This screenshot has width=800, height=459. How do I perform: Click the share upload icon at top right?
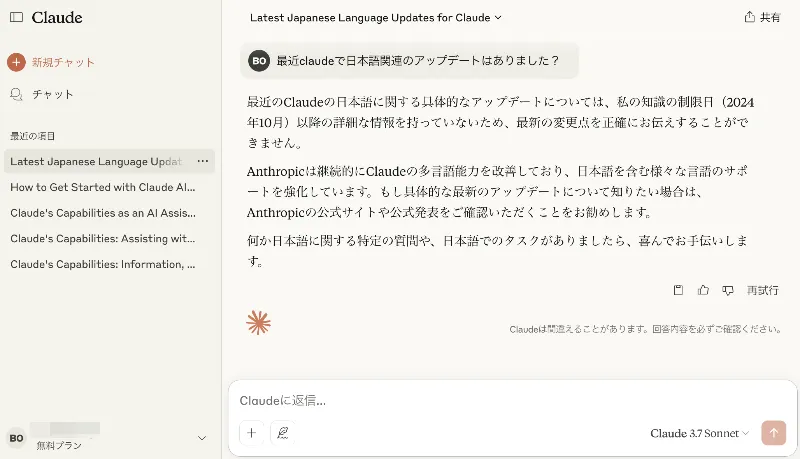click(749, 17)
